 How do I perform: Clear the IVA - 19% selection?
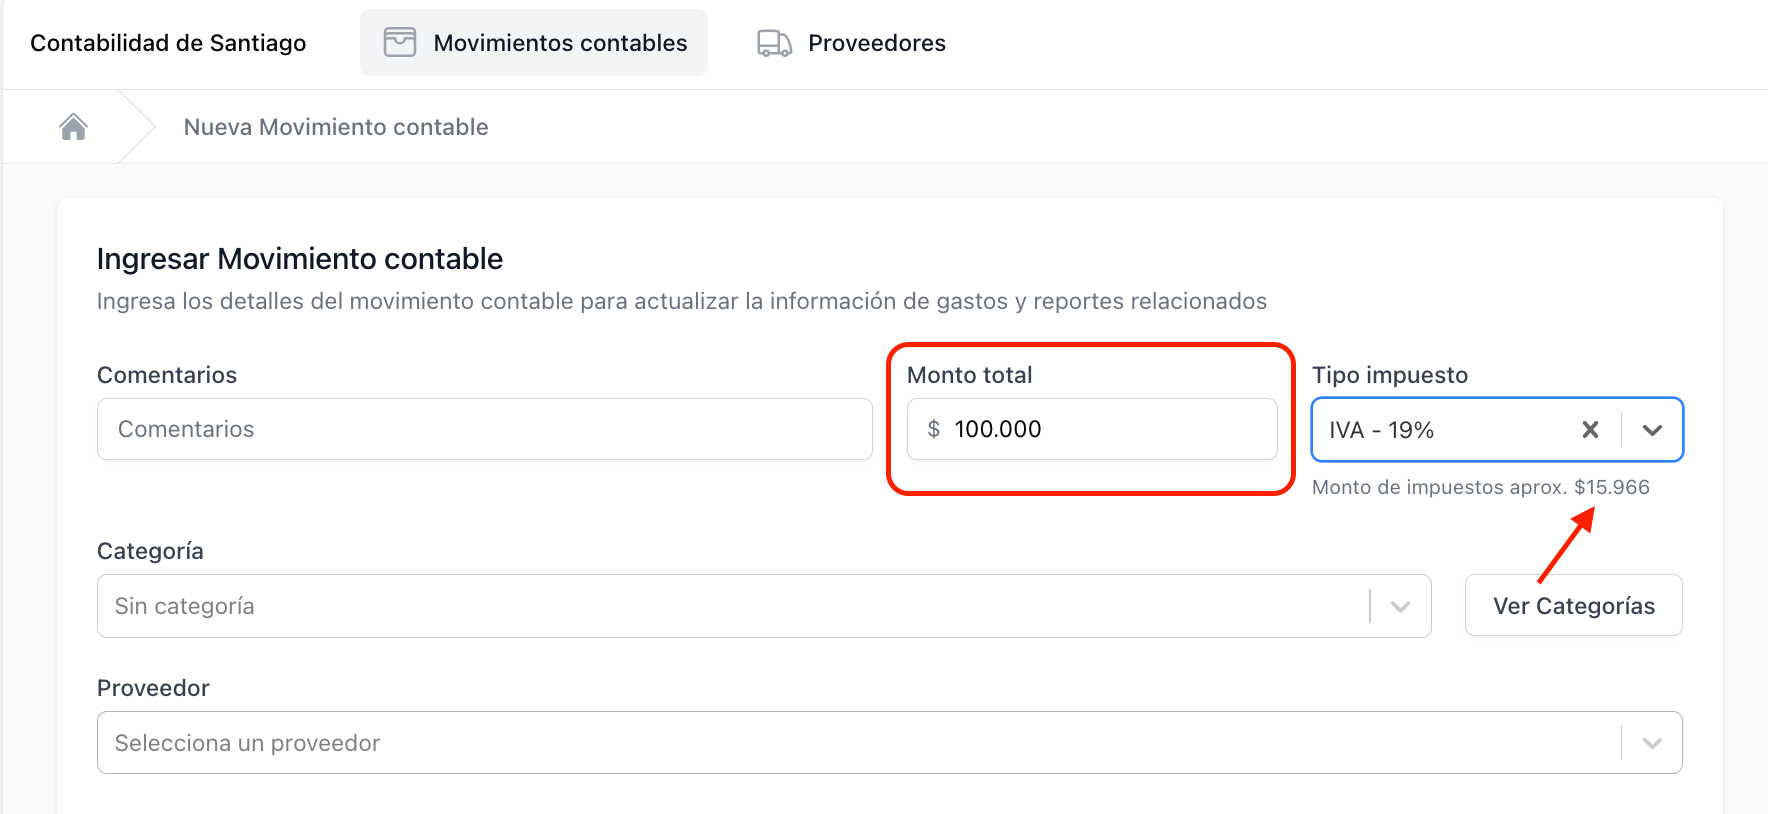[1590, 430]
